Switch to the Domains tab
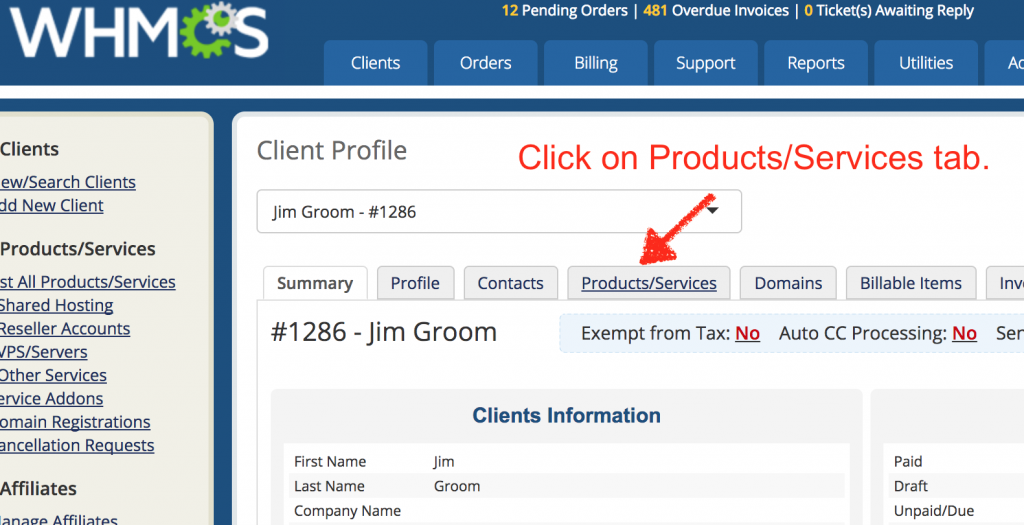Viewport: 1024px width, 525px height. tap(788, 283)
